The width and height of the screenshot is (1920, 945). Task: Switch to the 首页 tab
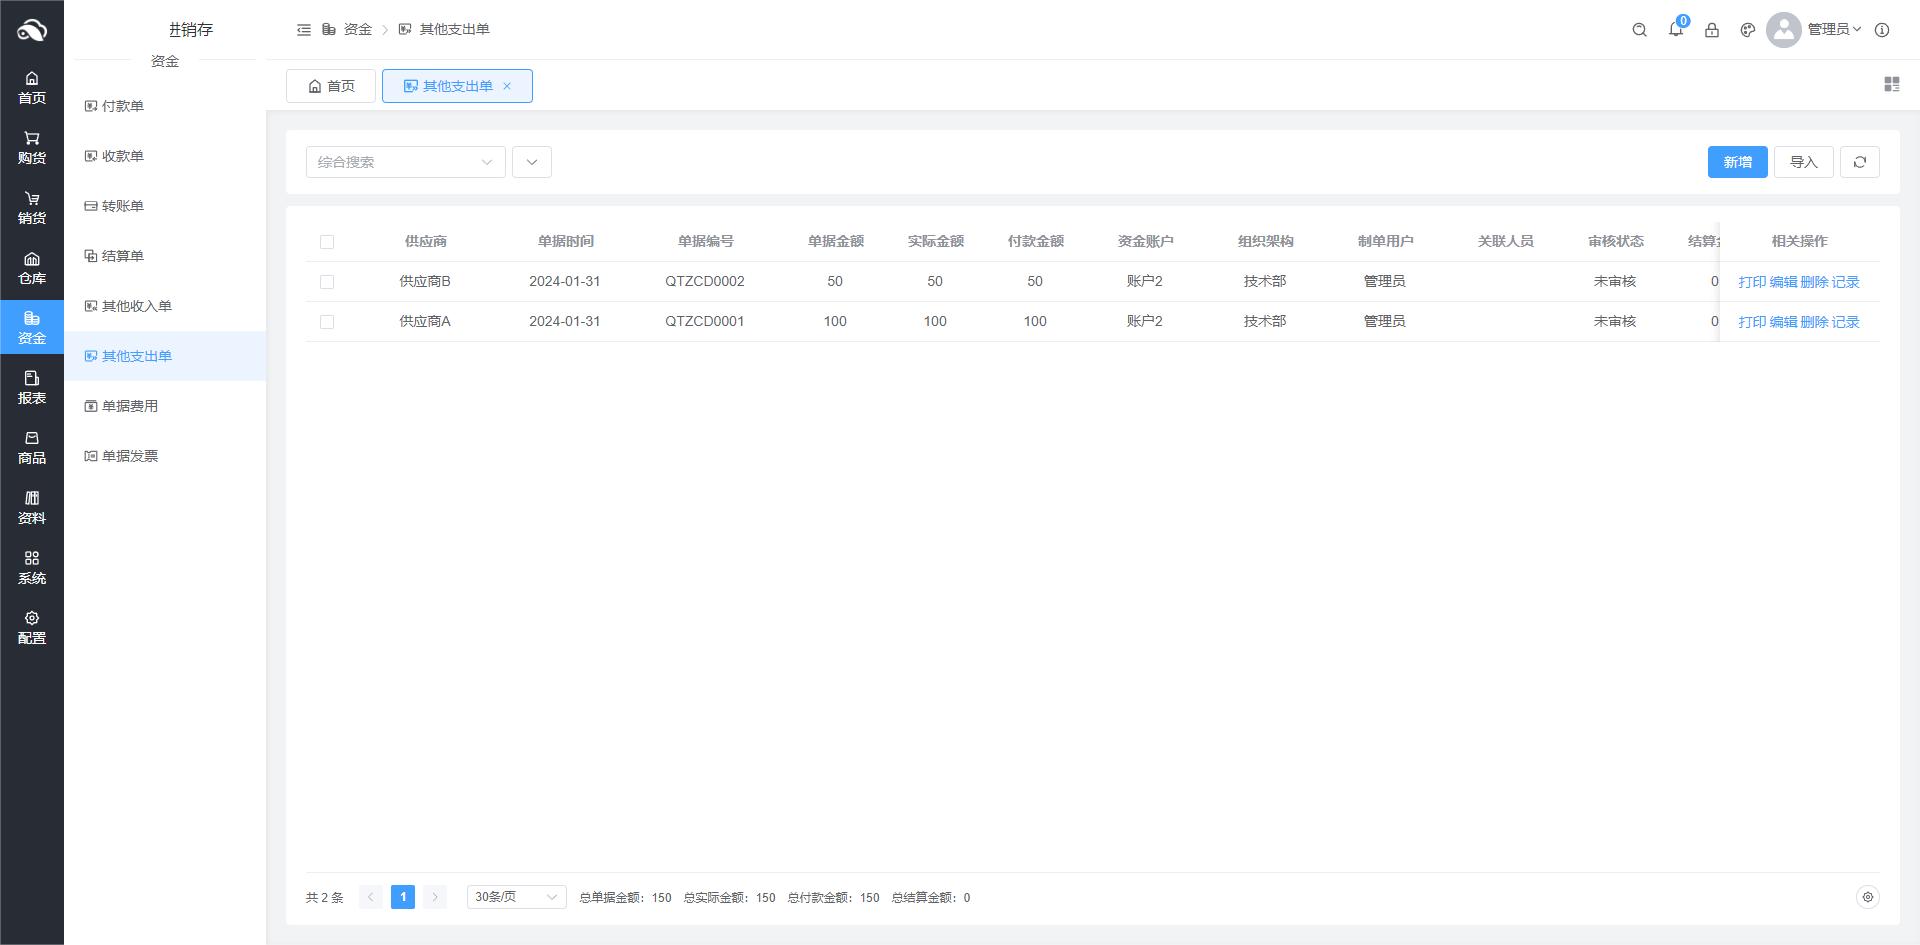click(331, 86)
